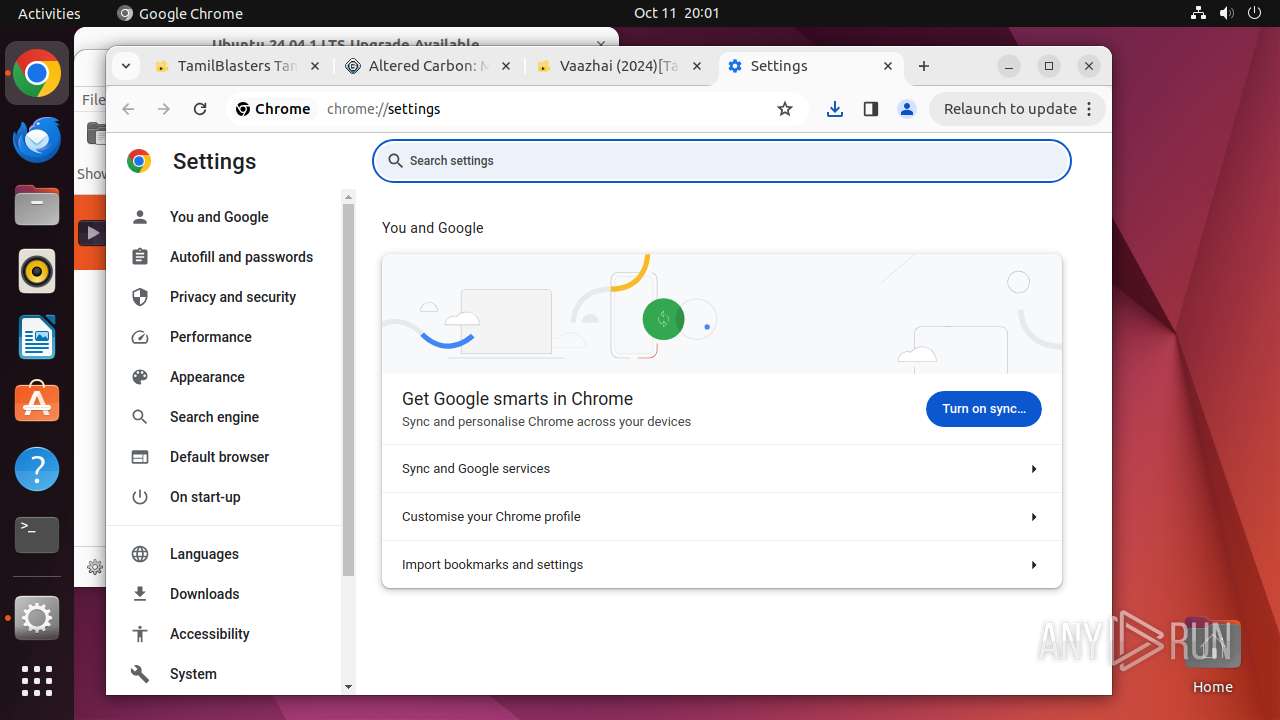Viewport: 1280px width, 720px height.
Task: Open the system status menu
Action: pyautogui.click(x=1226, y=13)
